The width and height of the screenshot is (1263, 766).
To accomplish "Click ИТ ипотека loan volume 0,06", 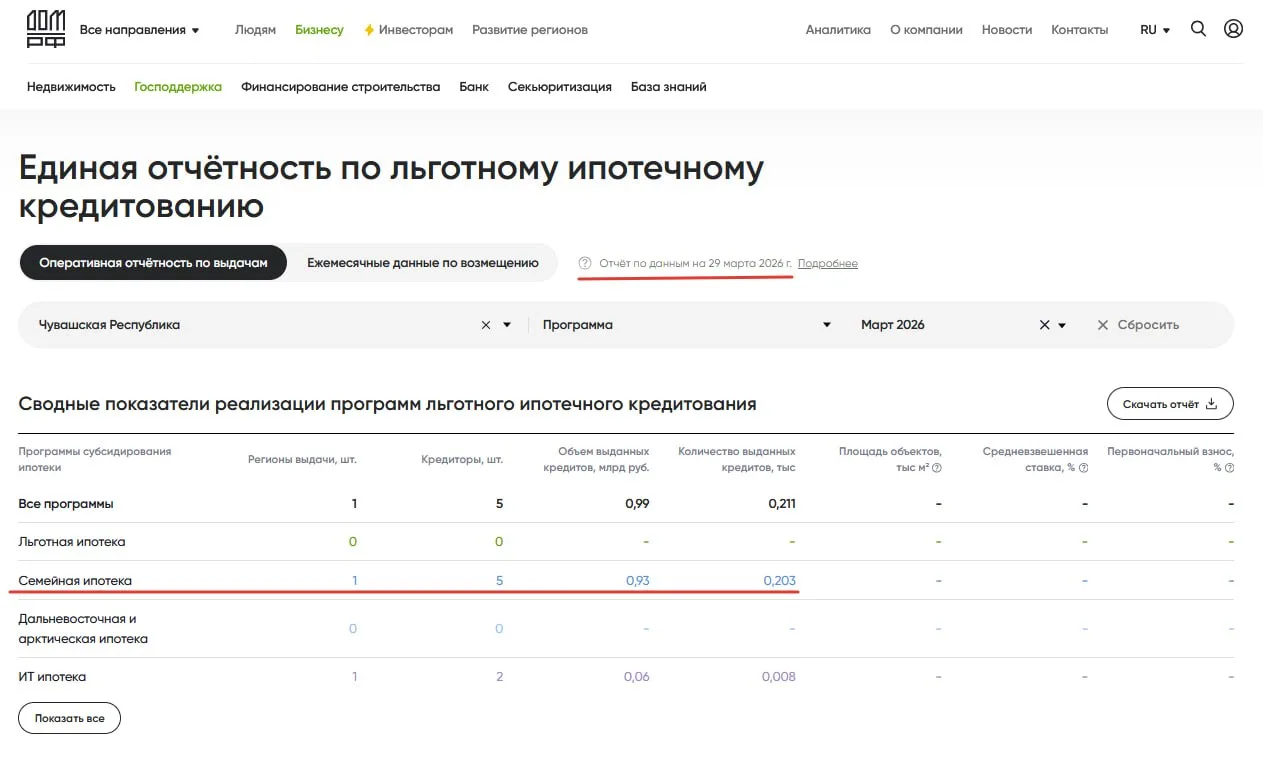I will 637,677.
